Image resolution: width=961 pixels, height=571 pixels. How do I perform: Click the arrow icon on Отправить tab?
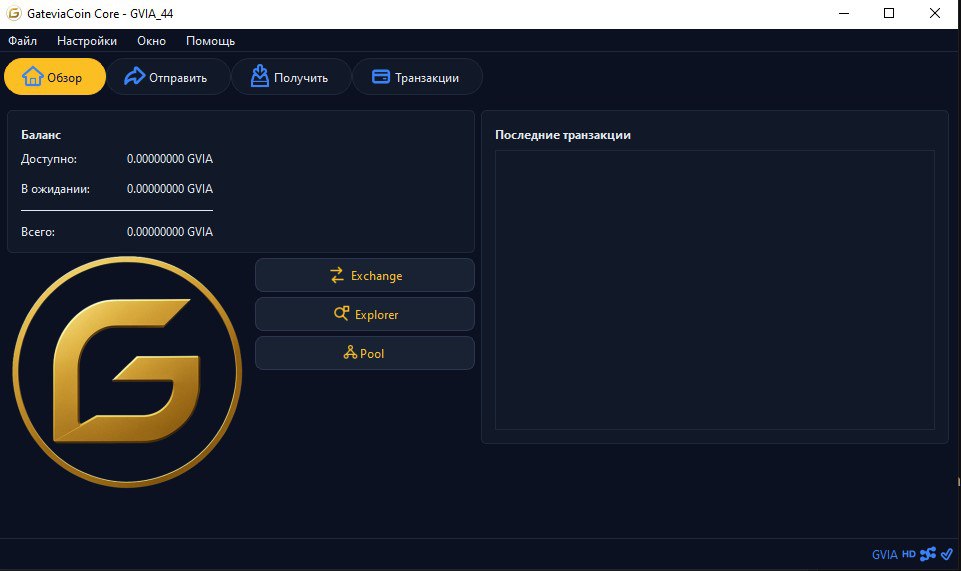point(134,77)
